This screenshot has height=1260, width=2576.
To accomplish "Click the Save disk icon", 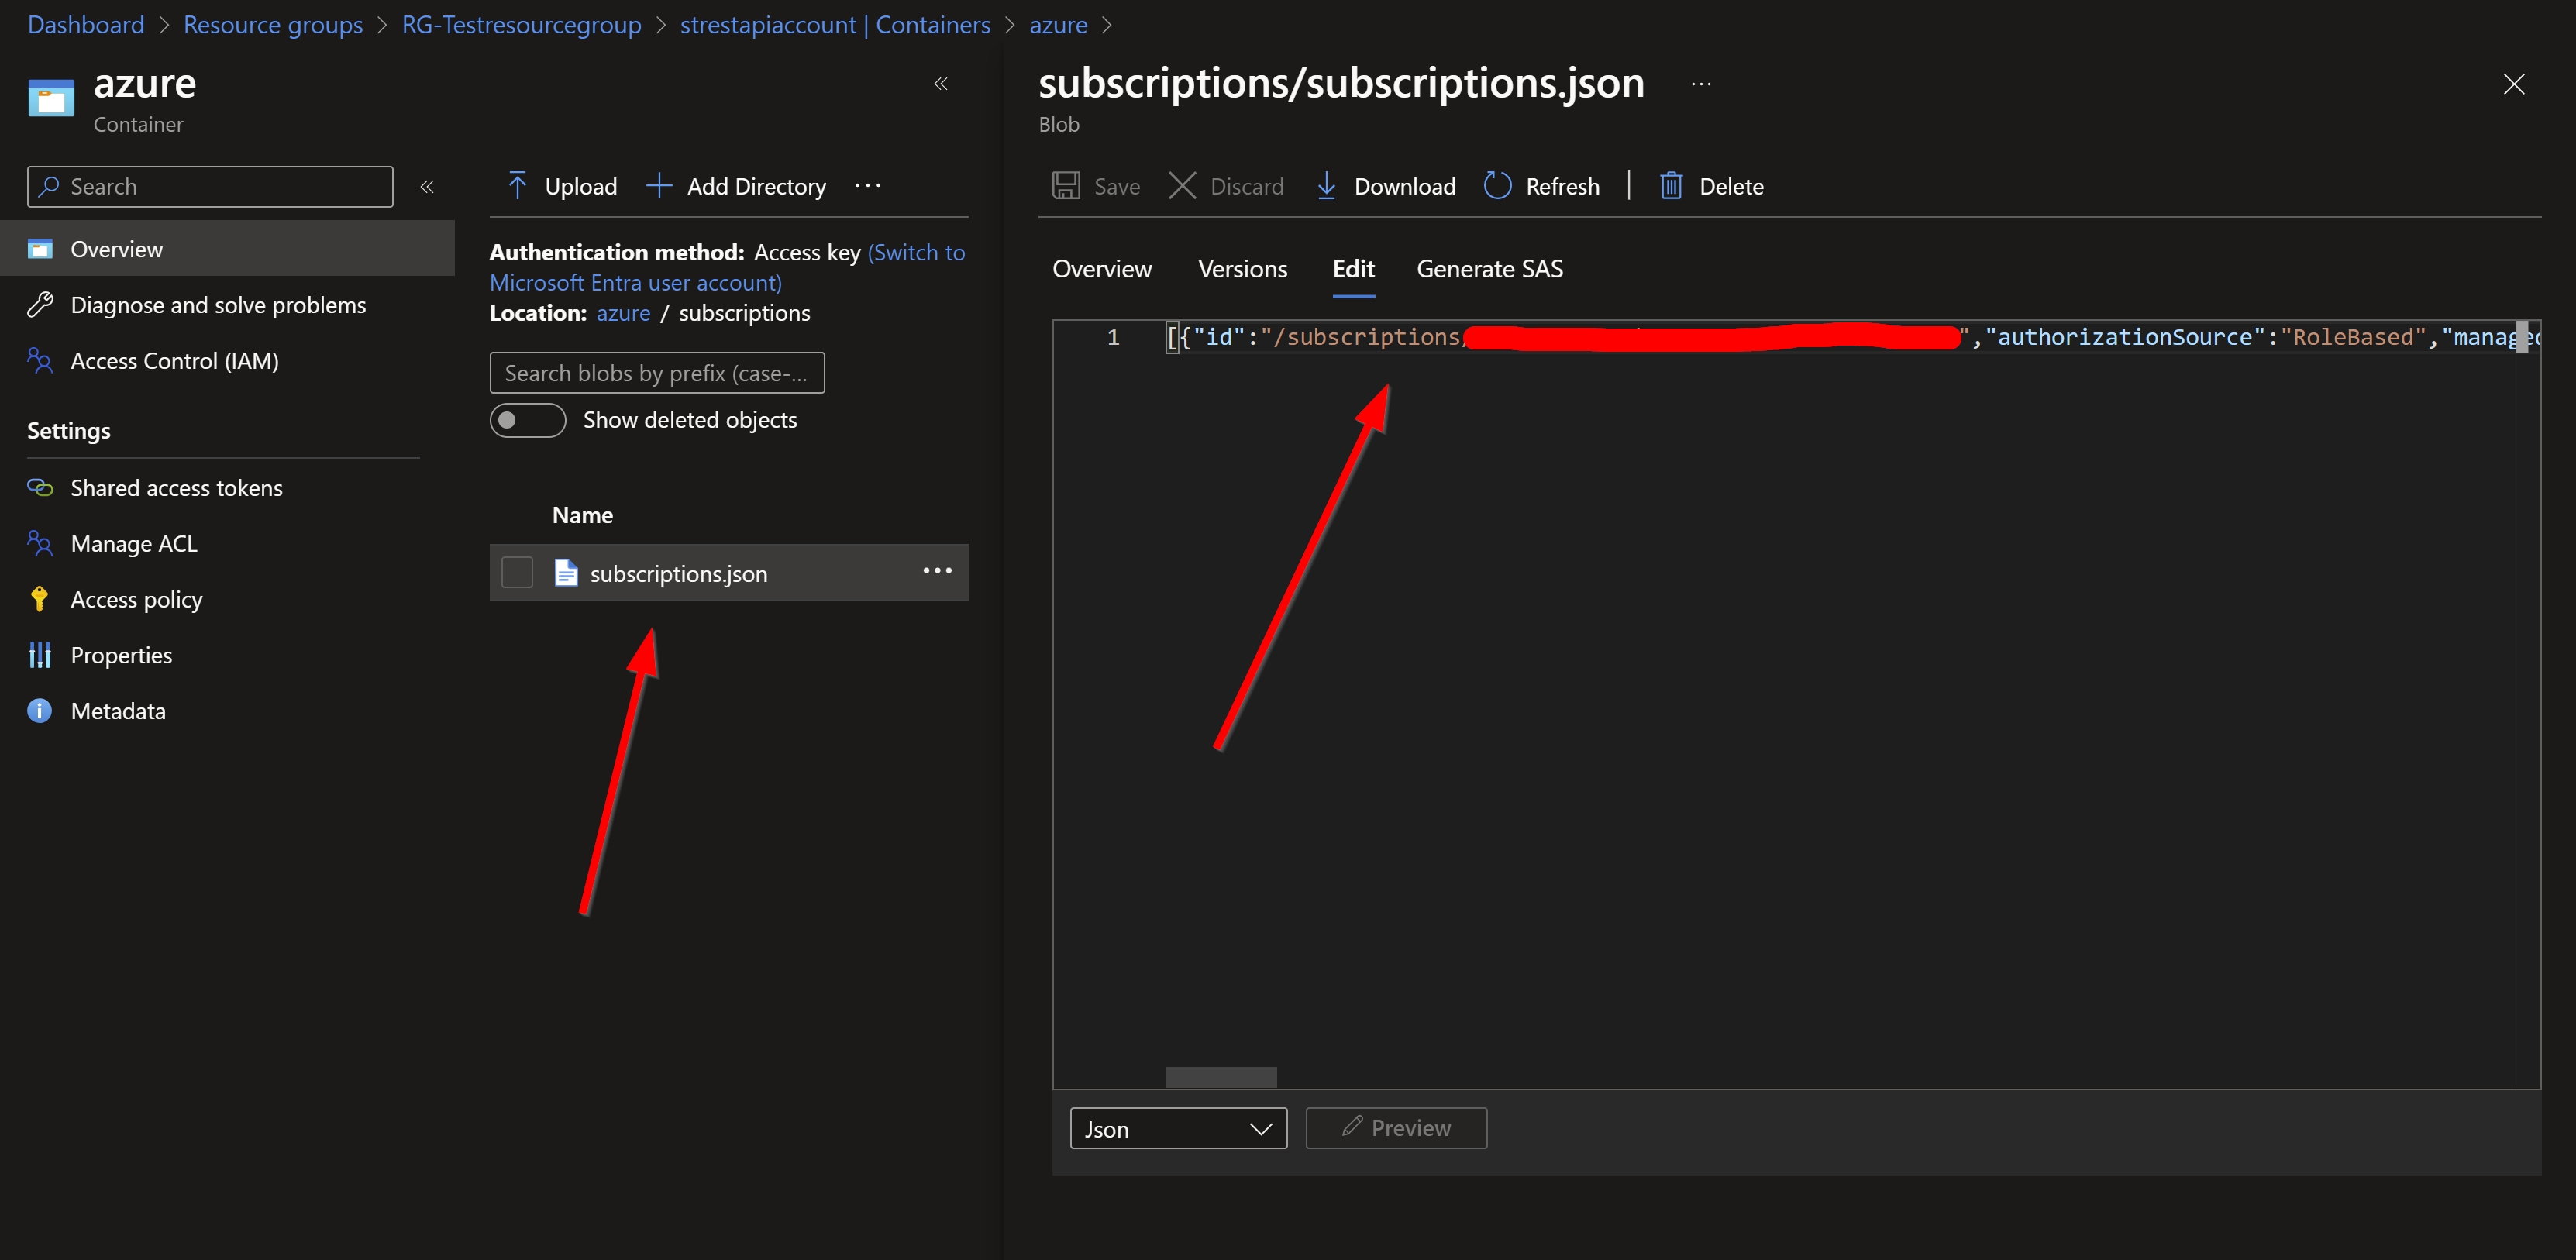I will [1066, 186].
